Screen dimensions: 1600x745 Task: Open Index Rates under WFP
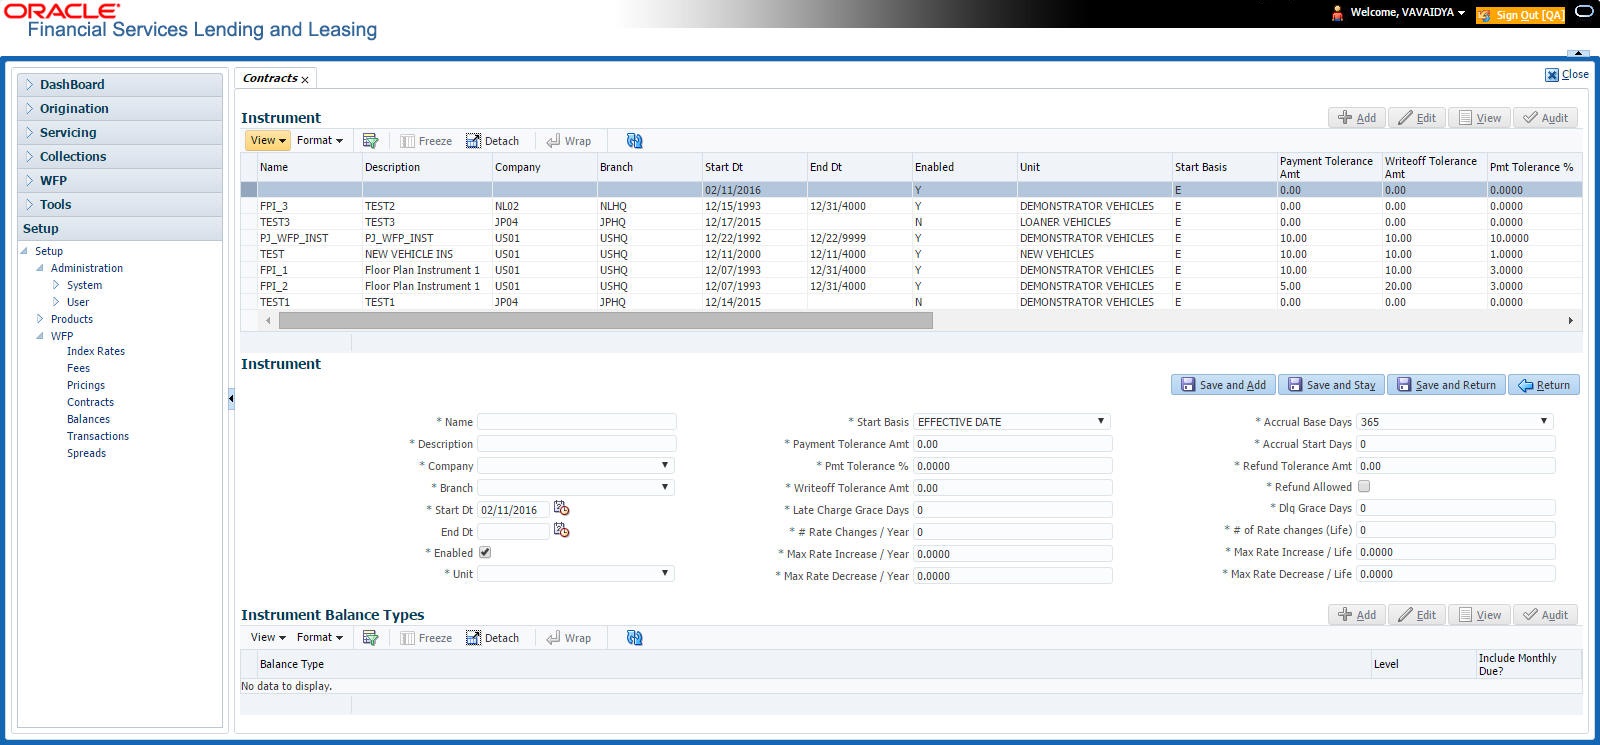[96, 351]
